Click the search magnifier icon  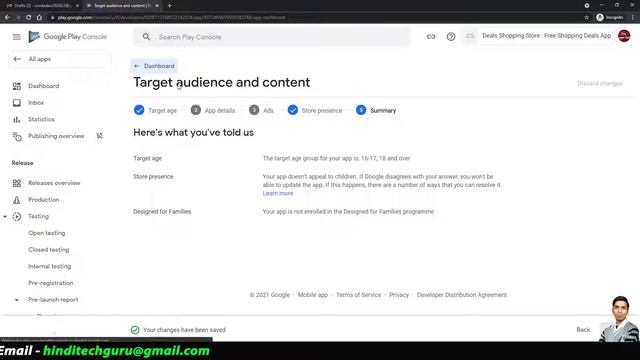(146, 37)
